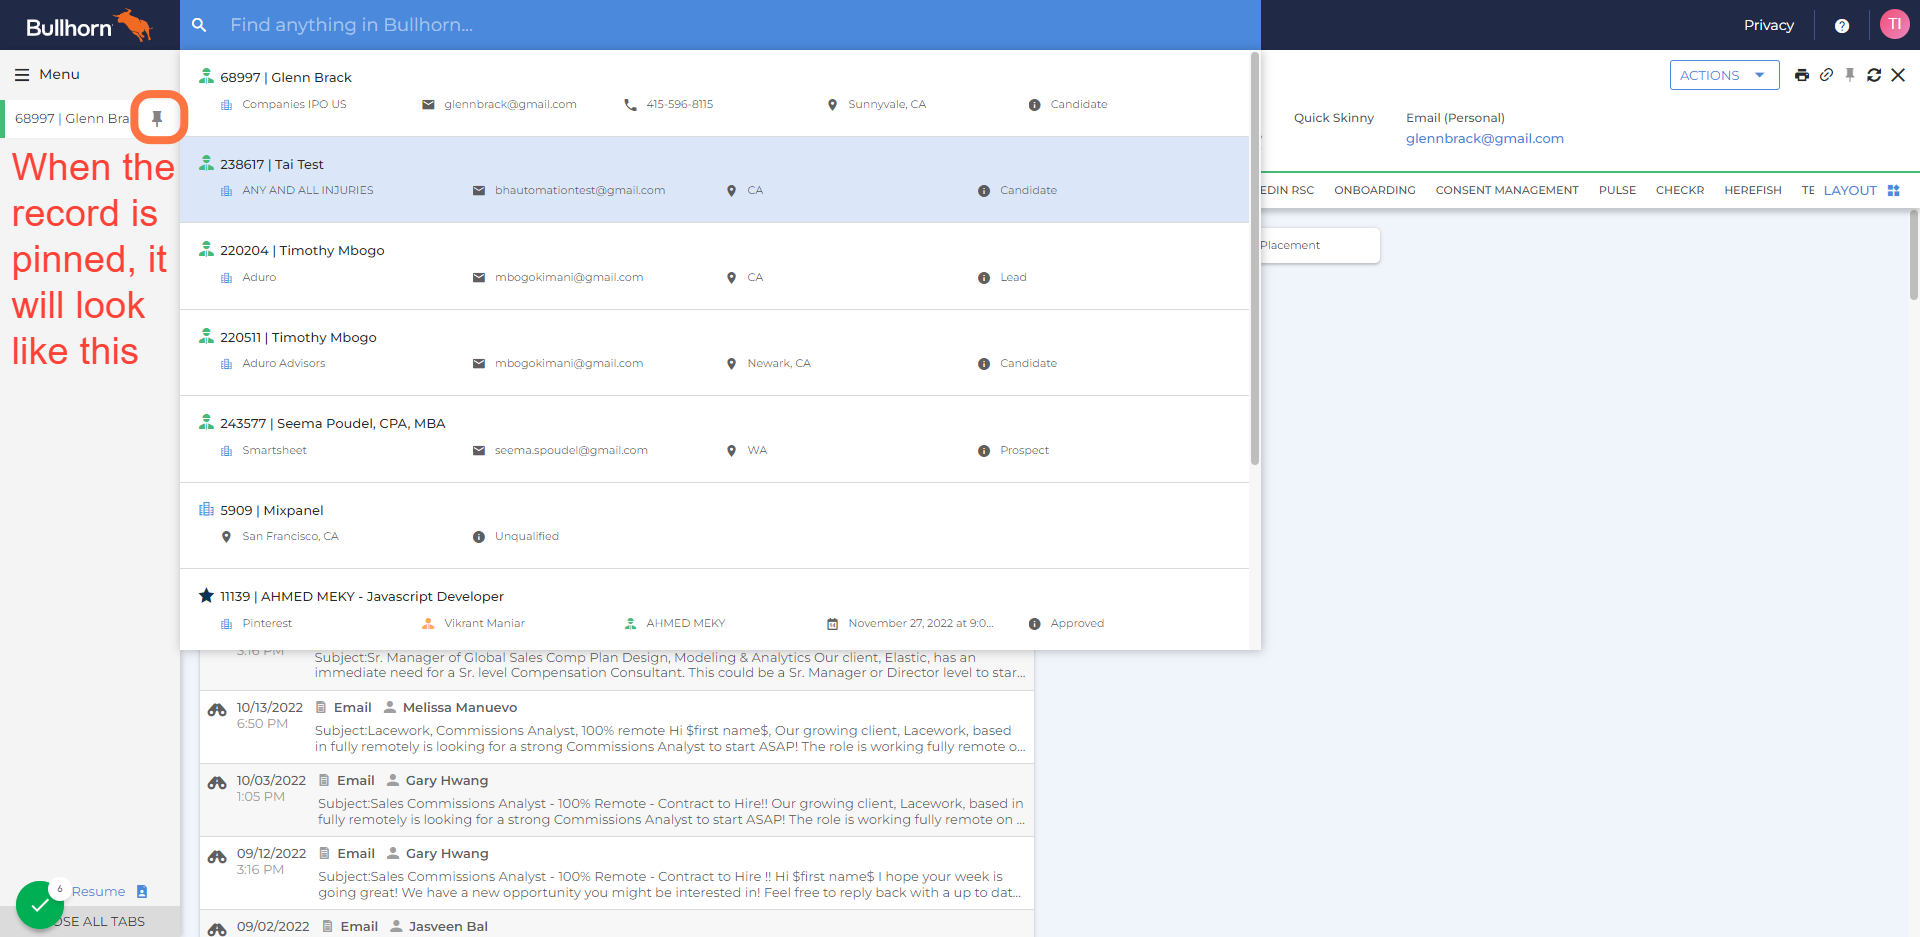Click green checkmark circle badge
The image size is (1920, 937).
pyautogui.click(x=40, y=905)
